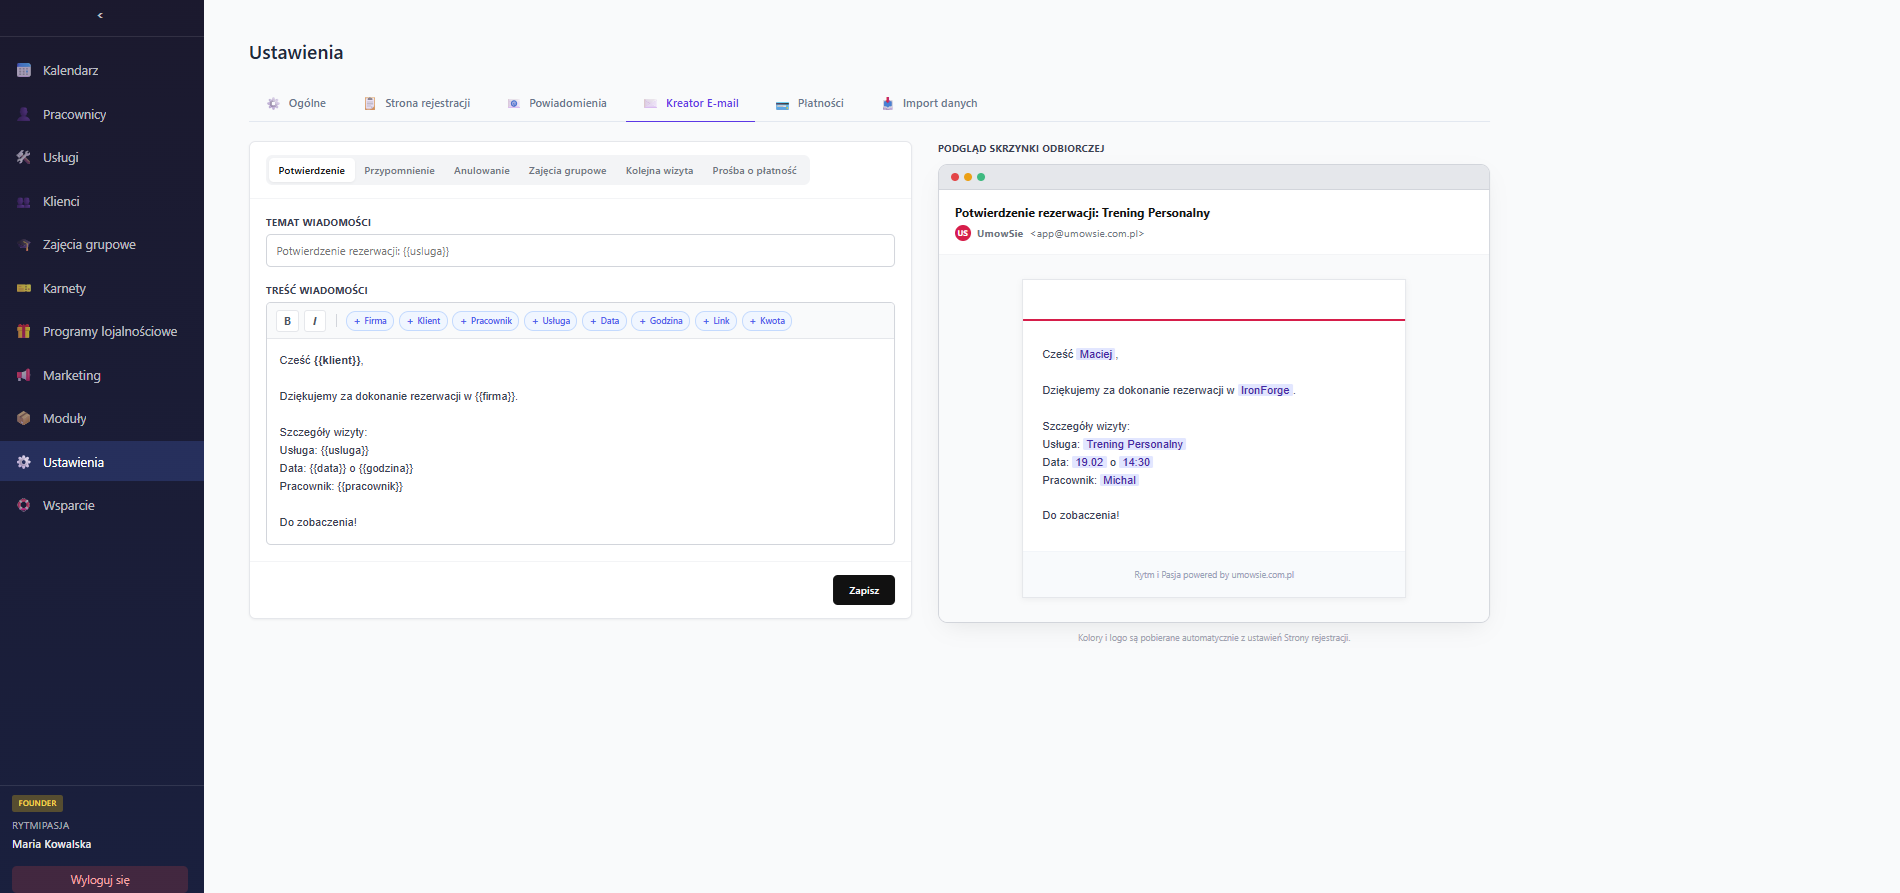Click the Karnety ticket icon
Viewport: 1900px width, 893px height.
click(x=24, y=288)
